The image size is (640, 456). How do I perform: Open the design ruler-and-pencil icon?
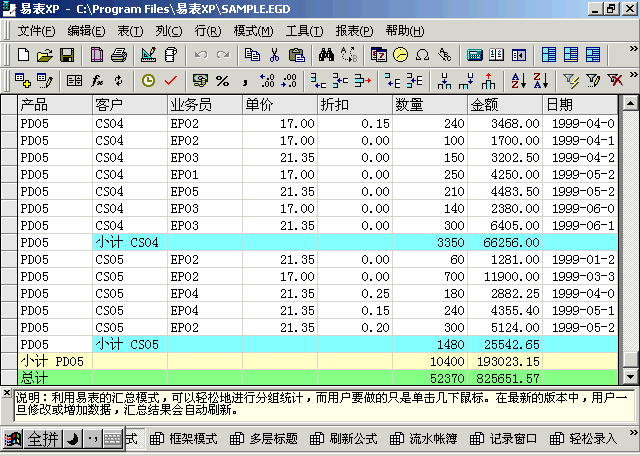(148, 55)
